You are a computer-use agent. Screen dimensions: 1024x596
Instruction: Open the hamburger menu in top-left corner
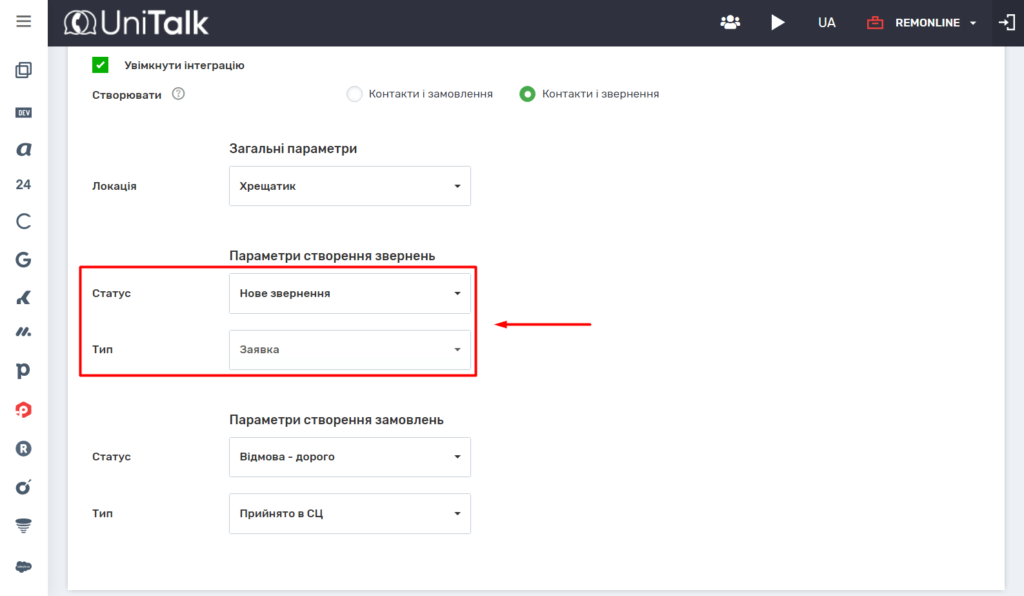(x=24, y=21)
